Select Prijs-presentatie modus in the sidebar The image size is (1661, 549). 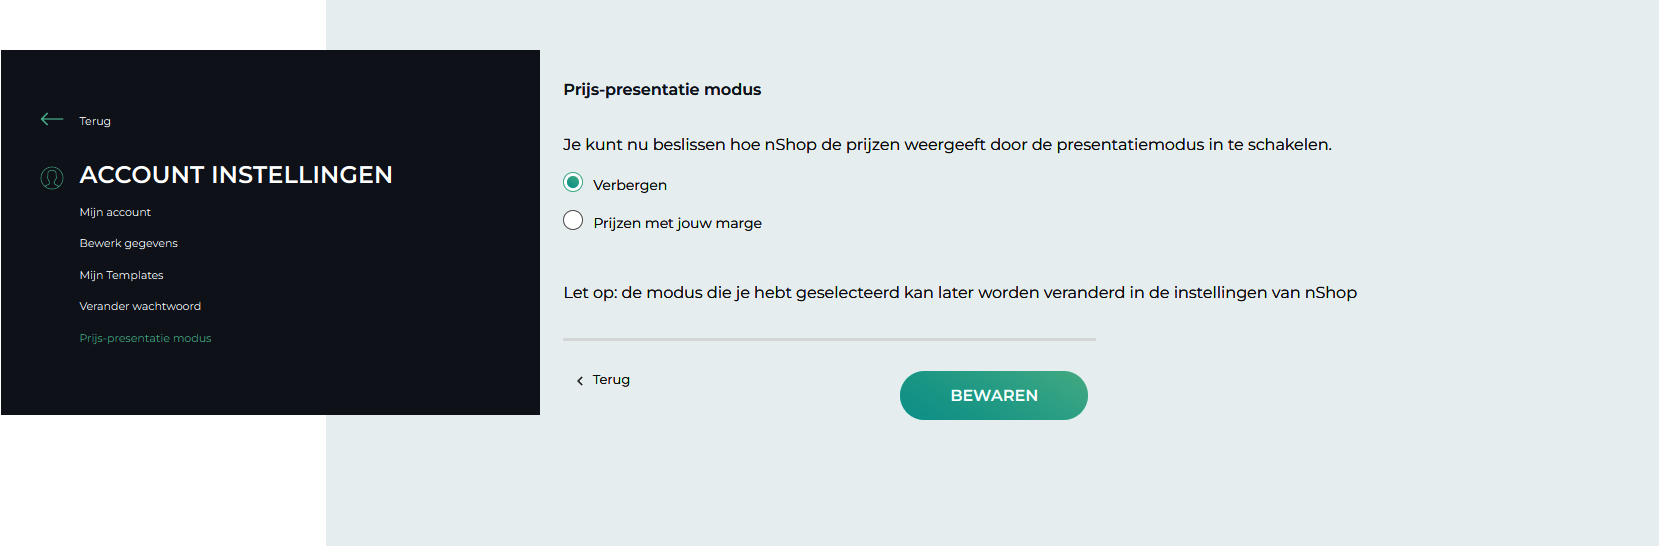(x=145, y=338)
